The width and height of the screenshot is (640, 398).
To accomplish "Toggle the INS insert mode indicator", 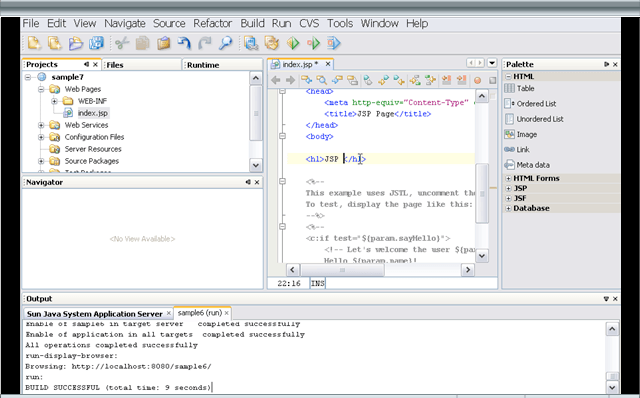I will coord(318,283).
